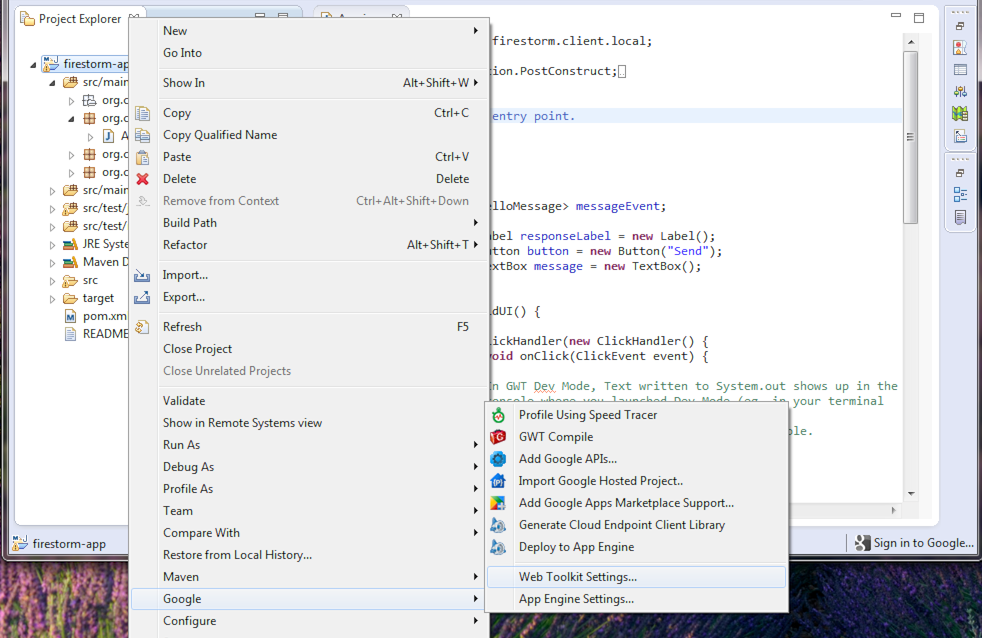Maximize the editor area
Image resolution: width=982 pixels, height=638 pixels.
pos(919,18)
